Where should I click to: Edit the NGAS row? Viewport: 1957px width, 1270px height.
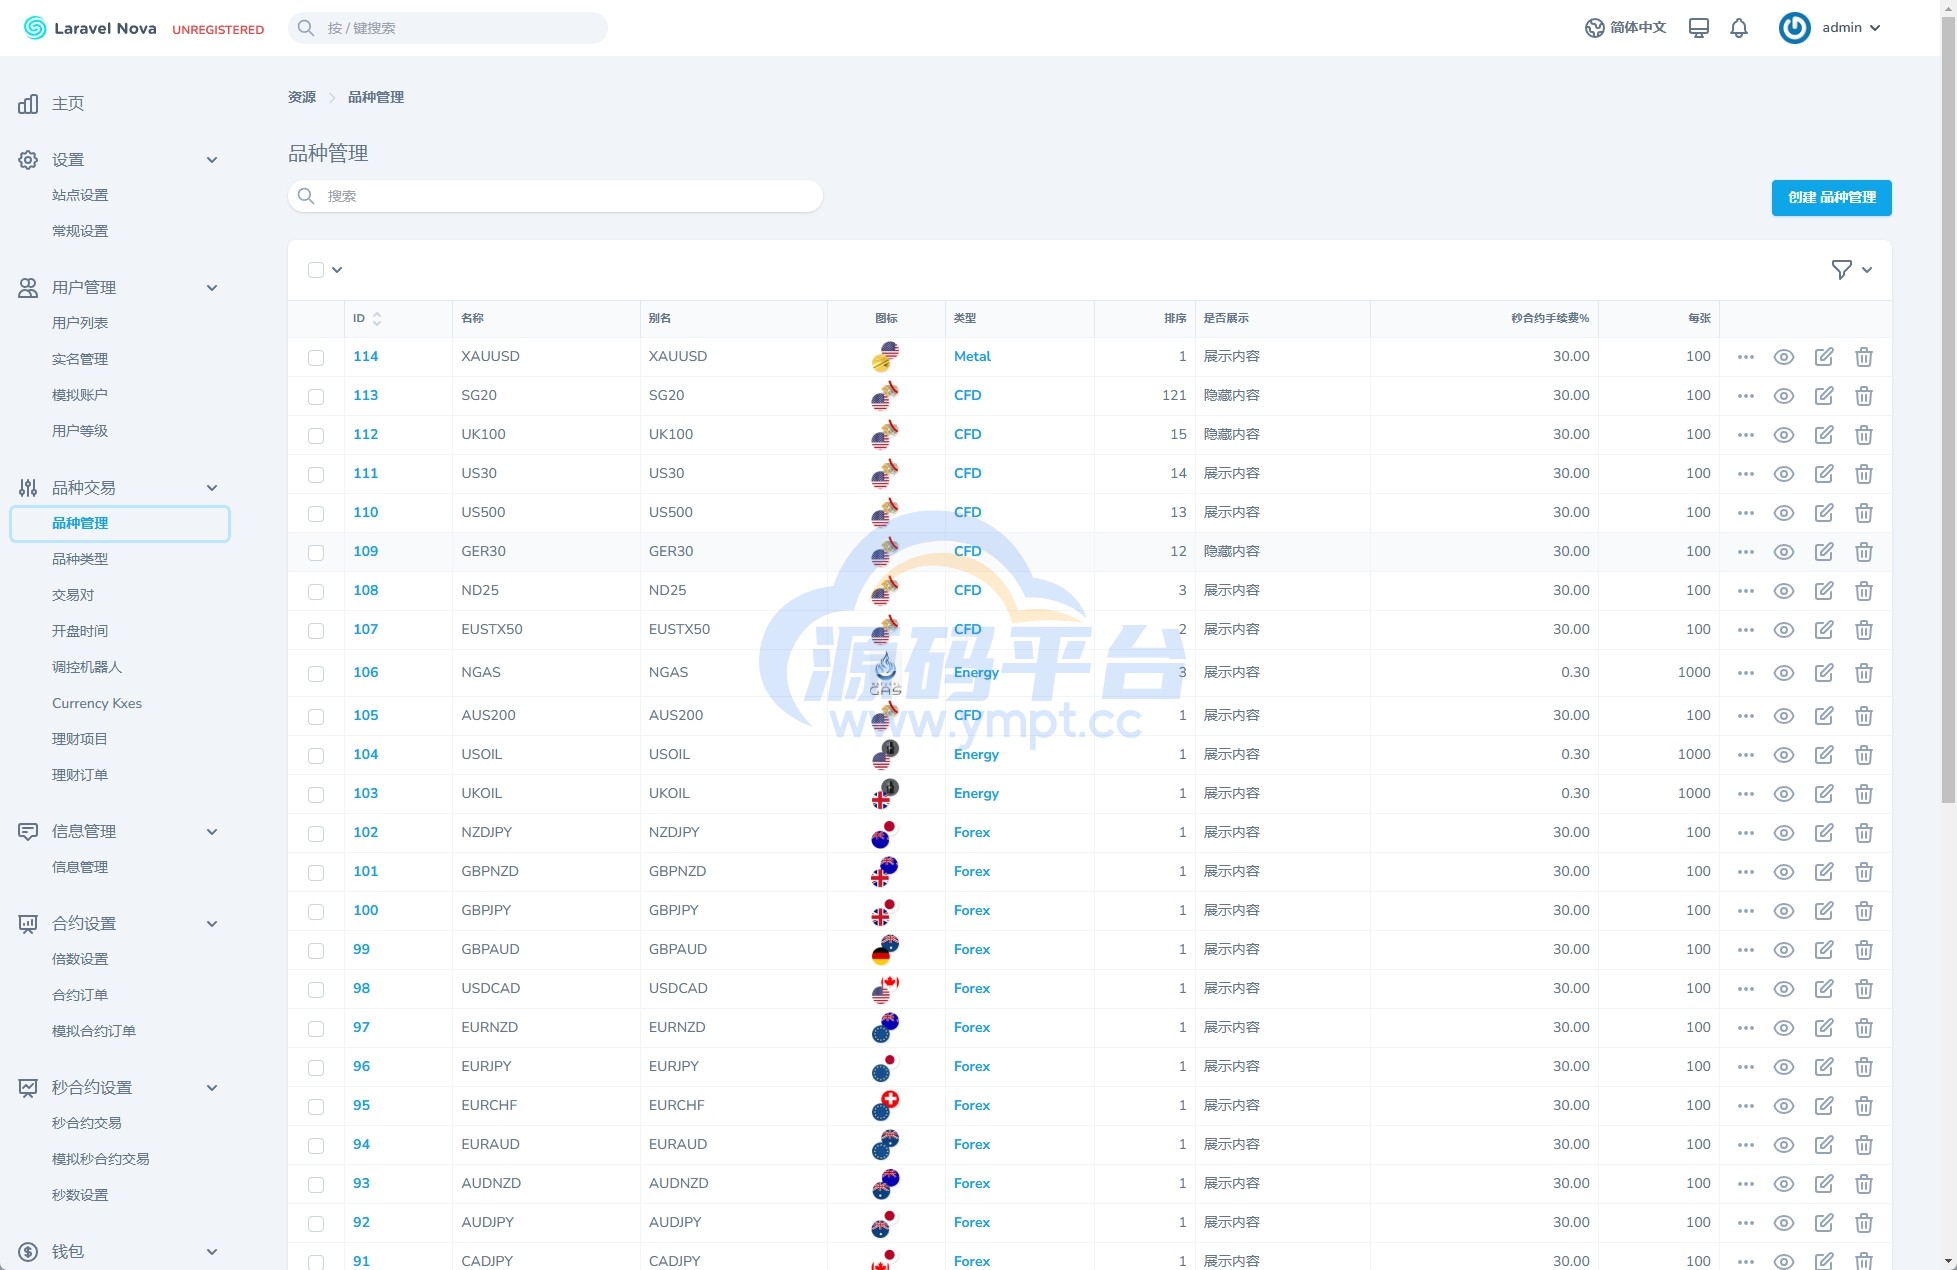click(x=1824, y=673)
